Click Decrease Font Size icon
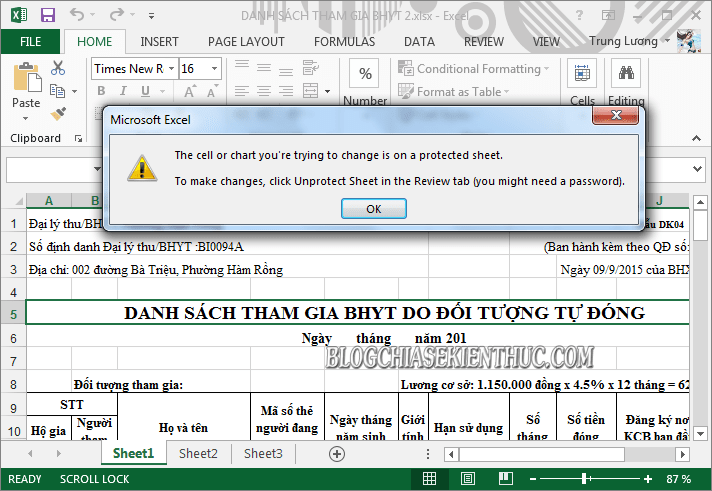This screenshot has height=491, width=712. tap(212, 91)
